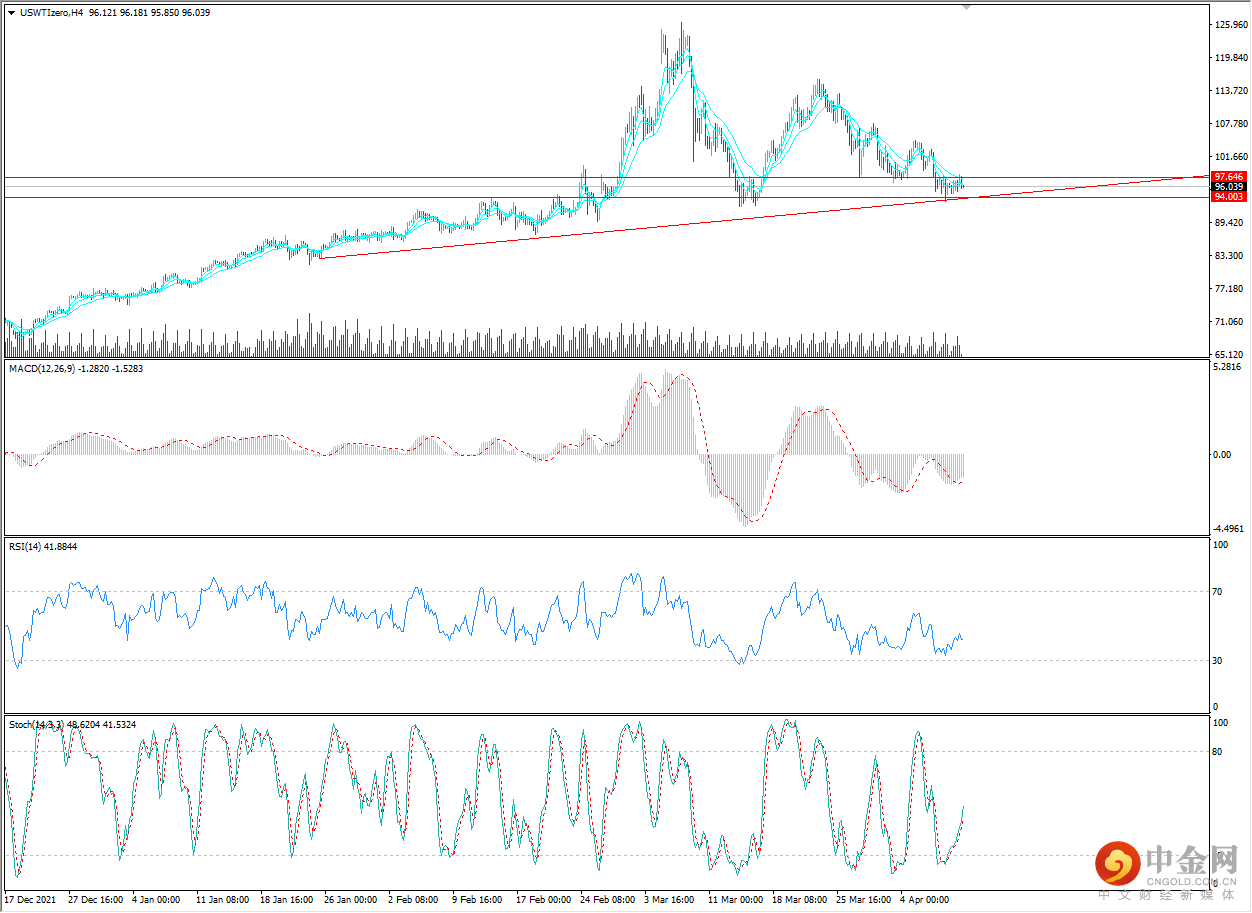The image size is (1252, 913).
Task: Click the red 97.646 price label
Action: tap(1227, 177)
